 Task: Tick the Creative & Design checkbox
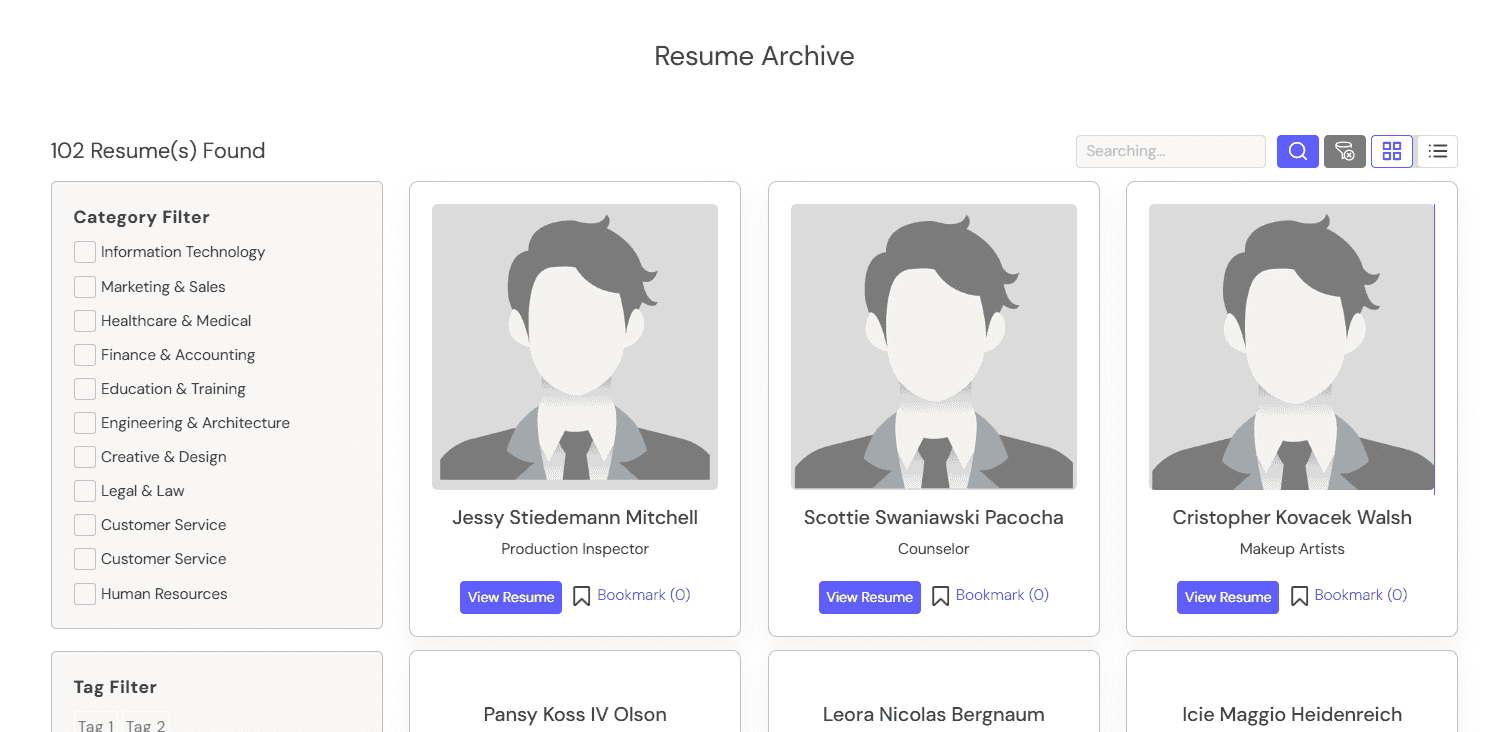click(x=85, y=457)
